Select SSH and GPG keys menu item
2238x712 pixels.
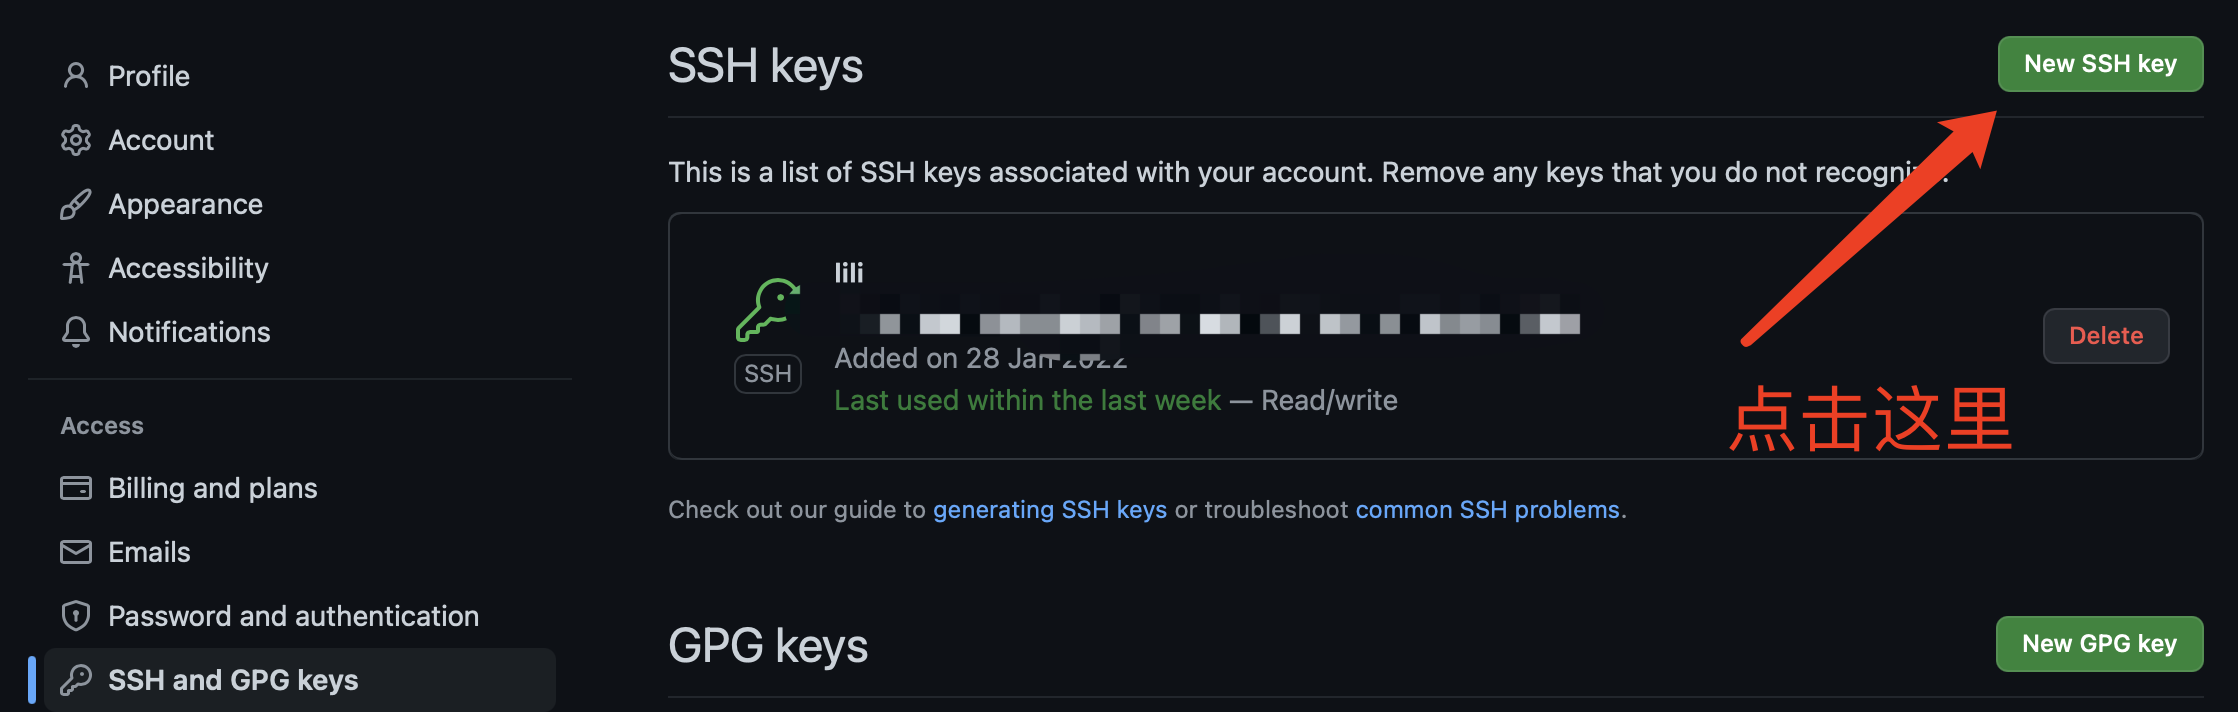click(x=233, y=680)
